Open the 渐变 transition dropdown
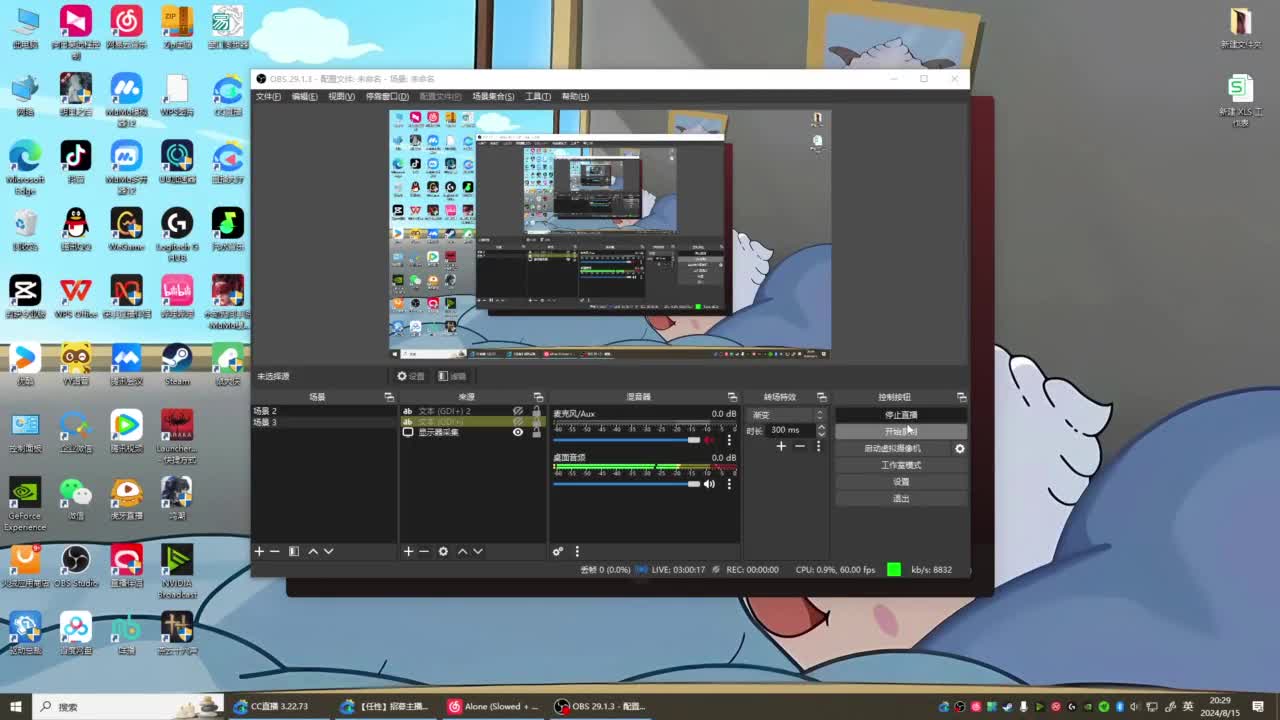Image resolution: width=1280 pixels, height=720 pixels. 789,414
